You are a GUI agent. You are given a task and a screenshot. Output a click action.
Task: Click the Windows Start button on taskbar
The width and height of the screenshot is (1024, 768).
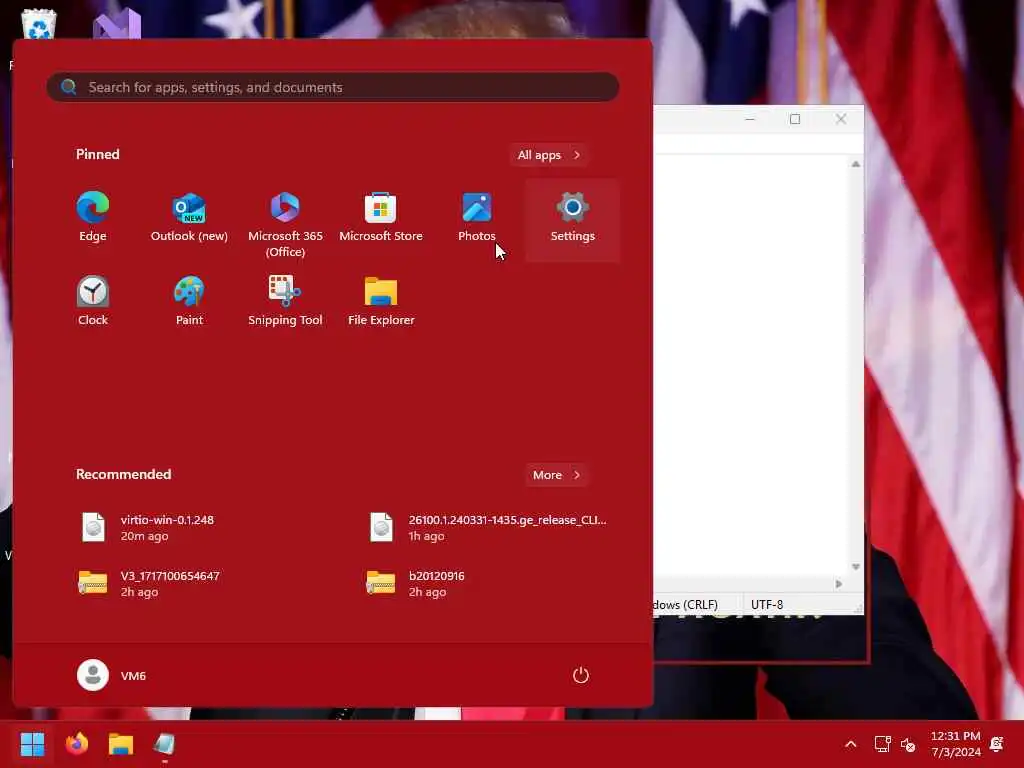click(x=33, y=744)
